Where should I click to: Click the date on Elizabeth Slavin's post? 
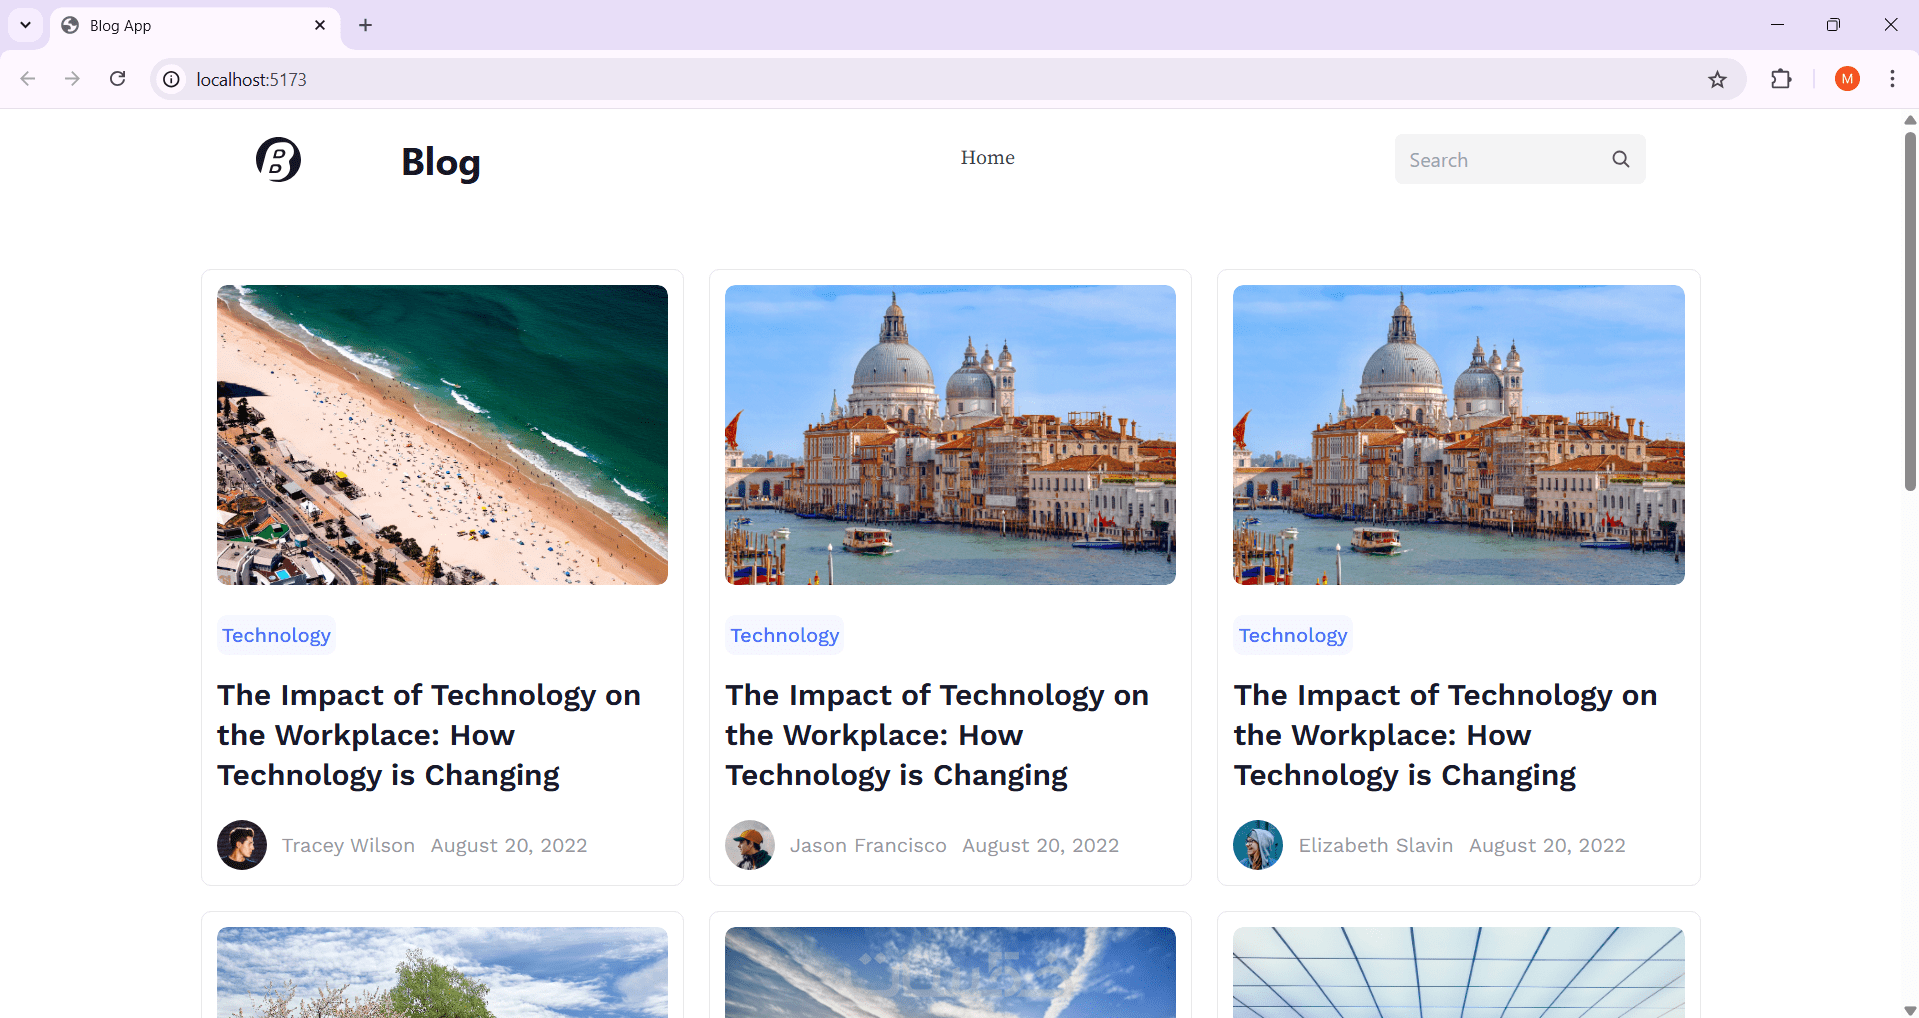[x=1547, y=845]
